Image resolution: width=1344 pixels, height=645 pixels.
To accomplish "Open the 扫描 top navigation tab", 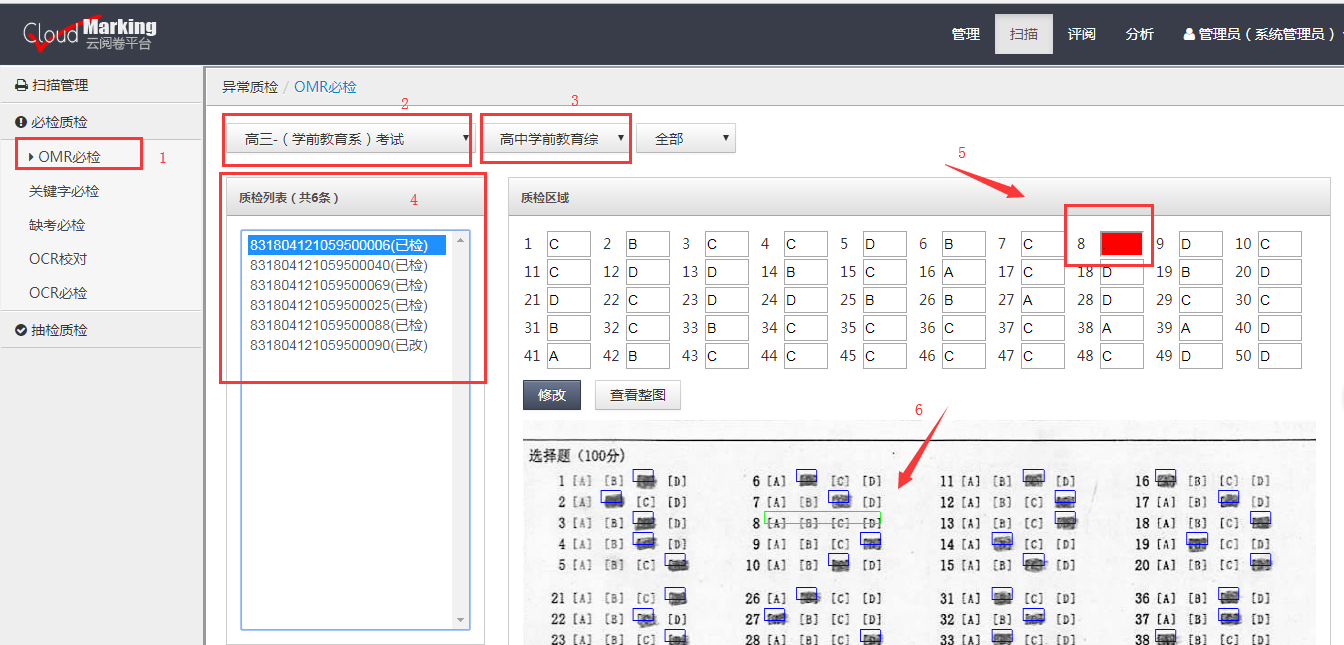I will tap(1023, 34).
